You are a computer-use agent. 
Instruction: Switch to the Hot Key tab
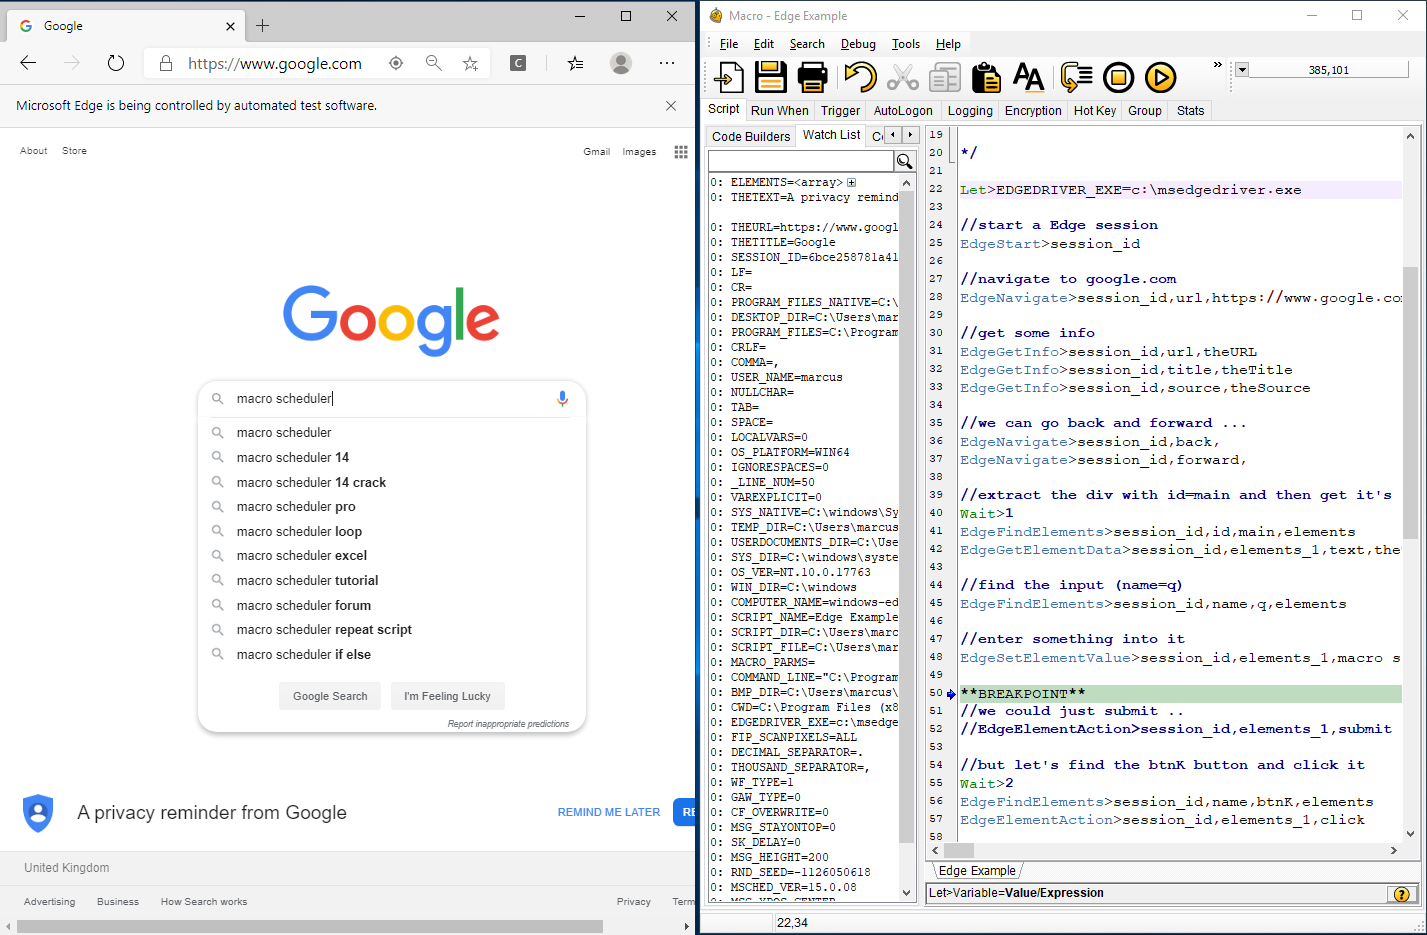1095,111
